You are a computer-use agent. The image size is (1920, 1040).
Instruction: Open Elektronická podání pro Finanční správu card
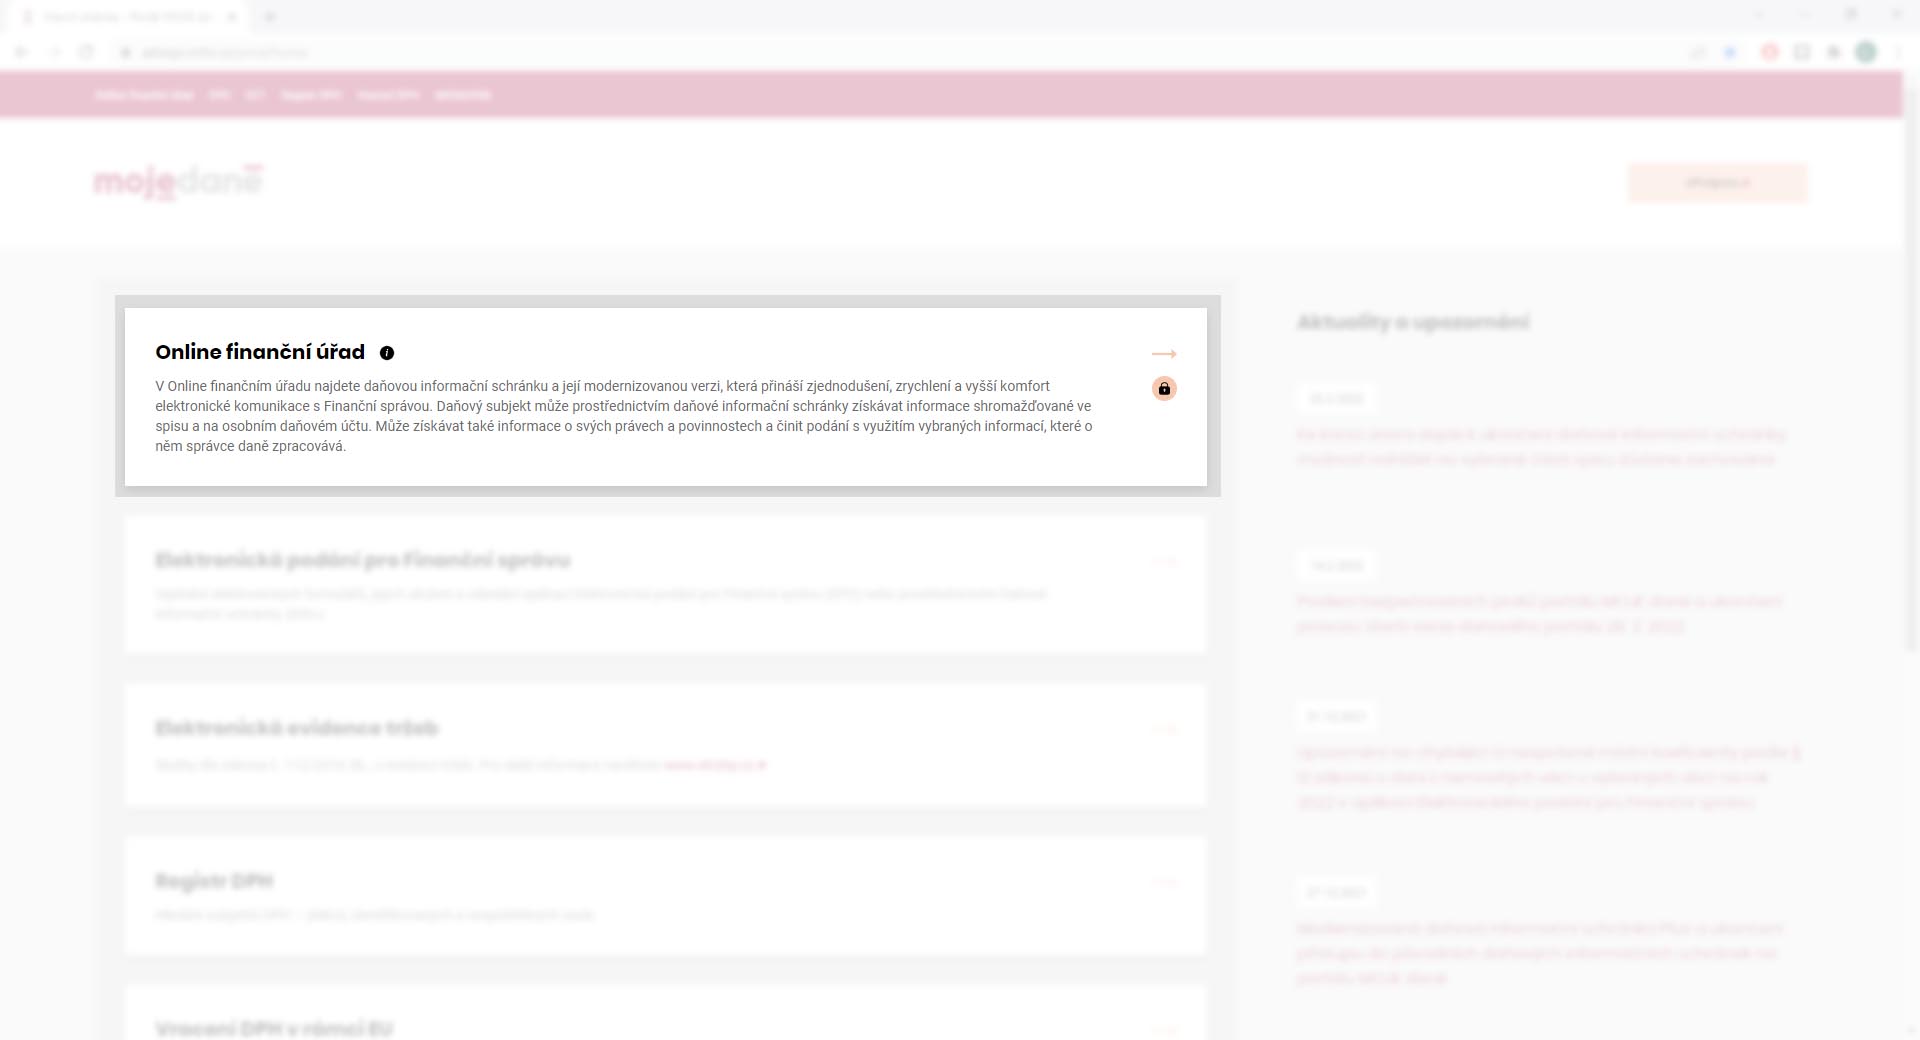pos(666,585)
